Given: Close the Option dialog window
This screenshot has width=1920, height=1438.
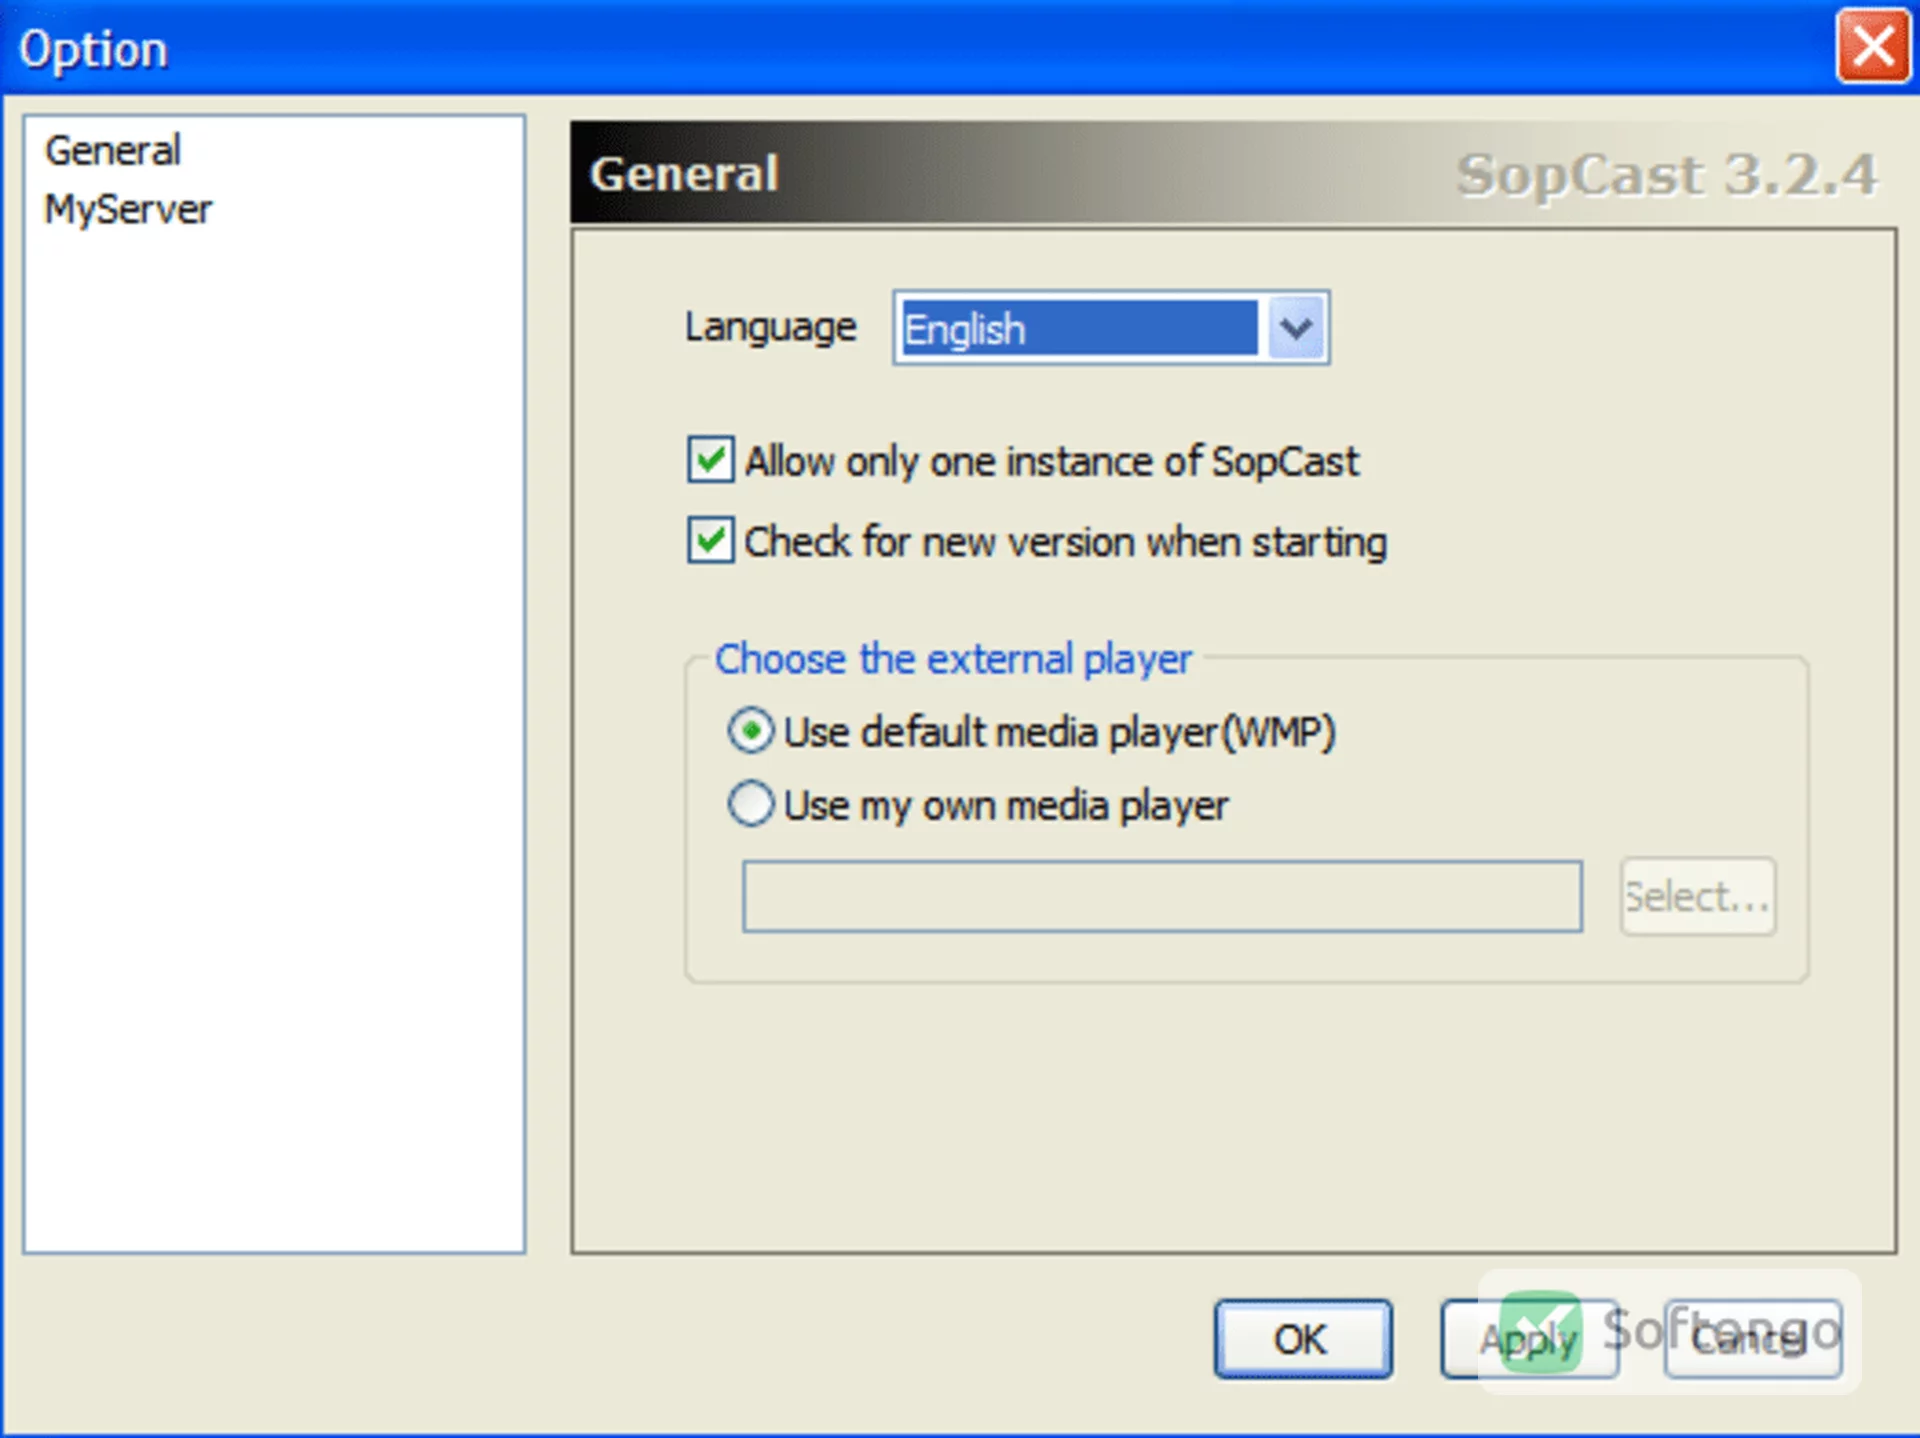Looking at the screenshot, I should coord(1873,46).
